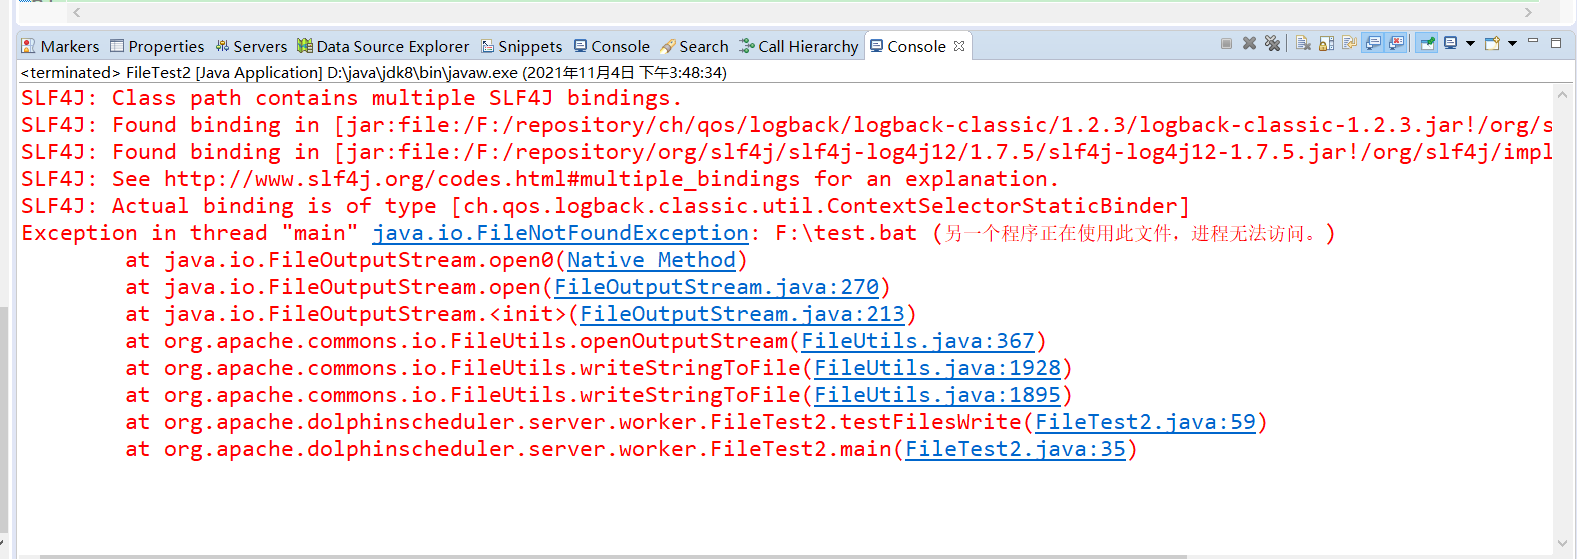Open the Data Source Explorer tab
The height and width of the screenshot is (559, 1577).
click(x=383, y=46)
